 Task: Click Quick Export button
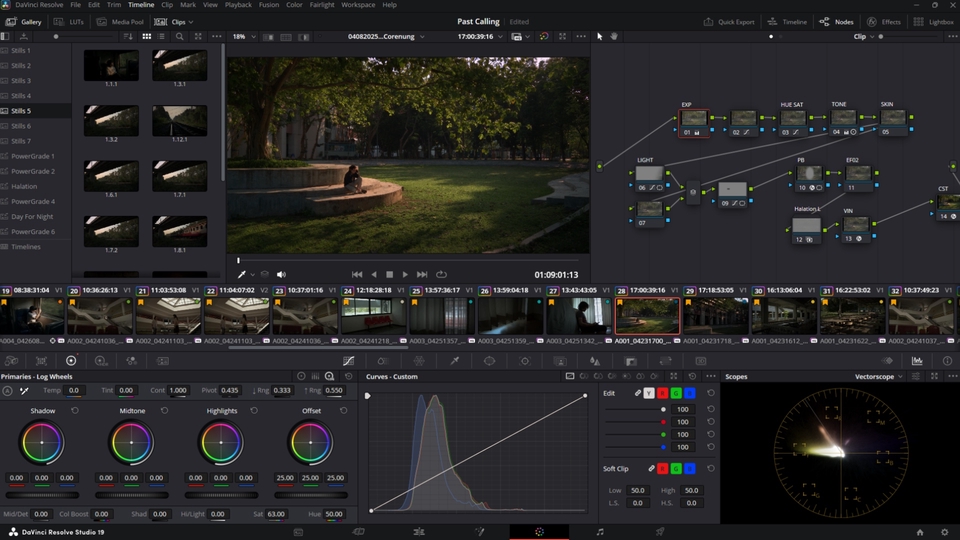tap(729, 21)
